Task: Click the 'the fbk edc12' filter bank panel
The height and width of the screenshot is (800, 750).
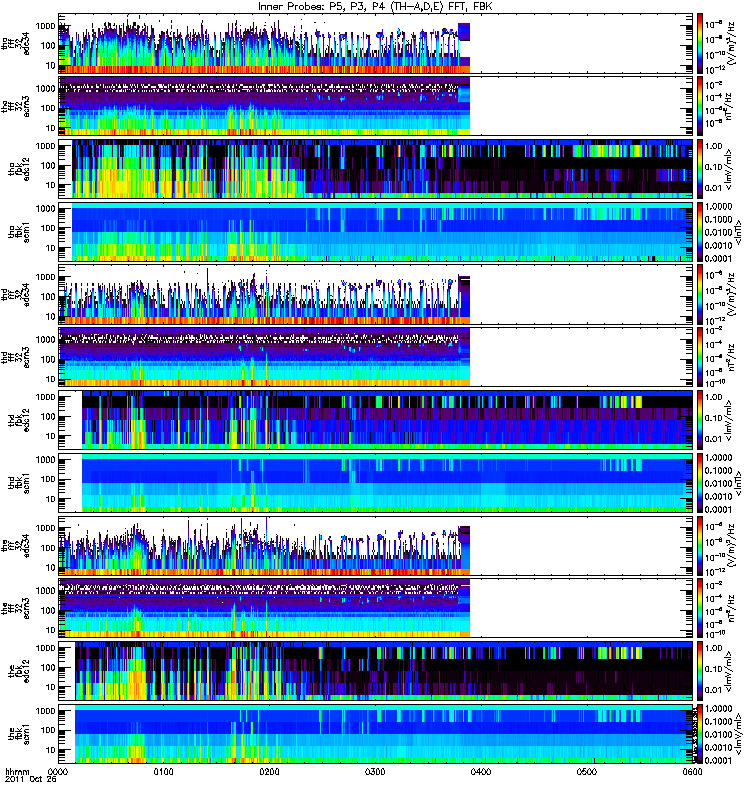Action: point(376,671)
